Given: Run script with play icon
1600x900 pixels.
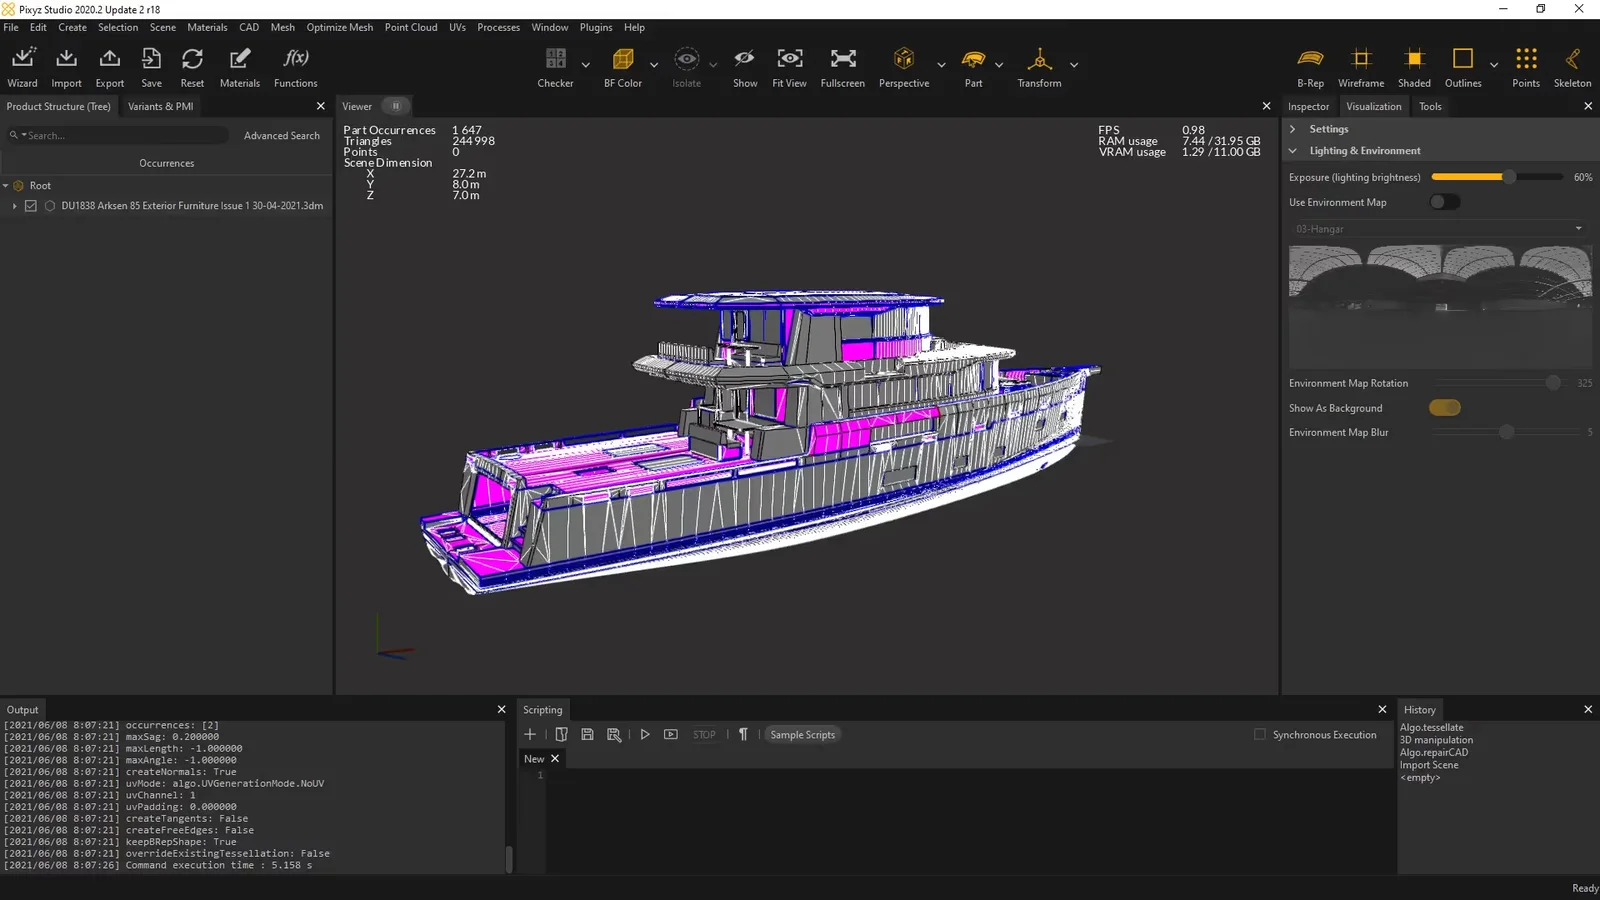Looking at the screenshot, I should pyautogui.click(x=645, y=734).
